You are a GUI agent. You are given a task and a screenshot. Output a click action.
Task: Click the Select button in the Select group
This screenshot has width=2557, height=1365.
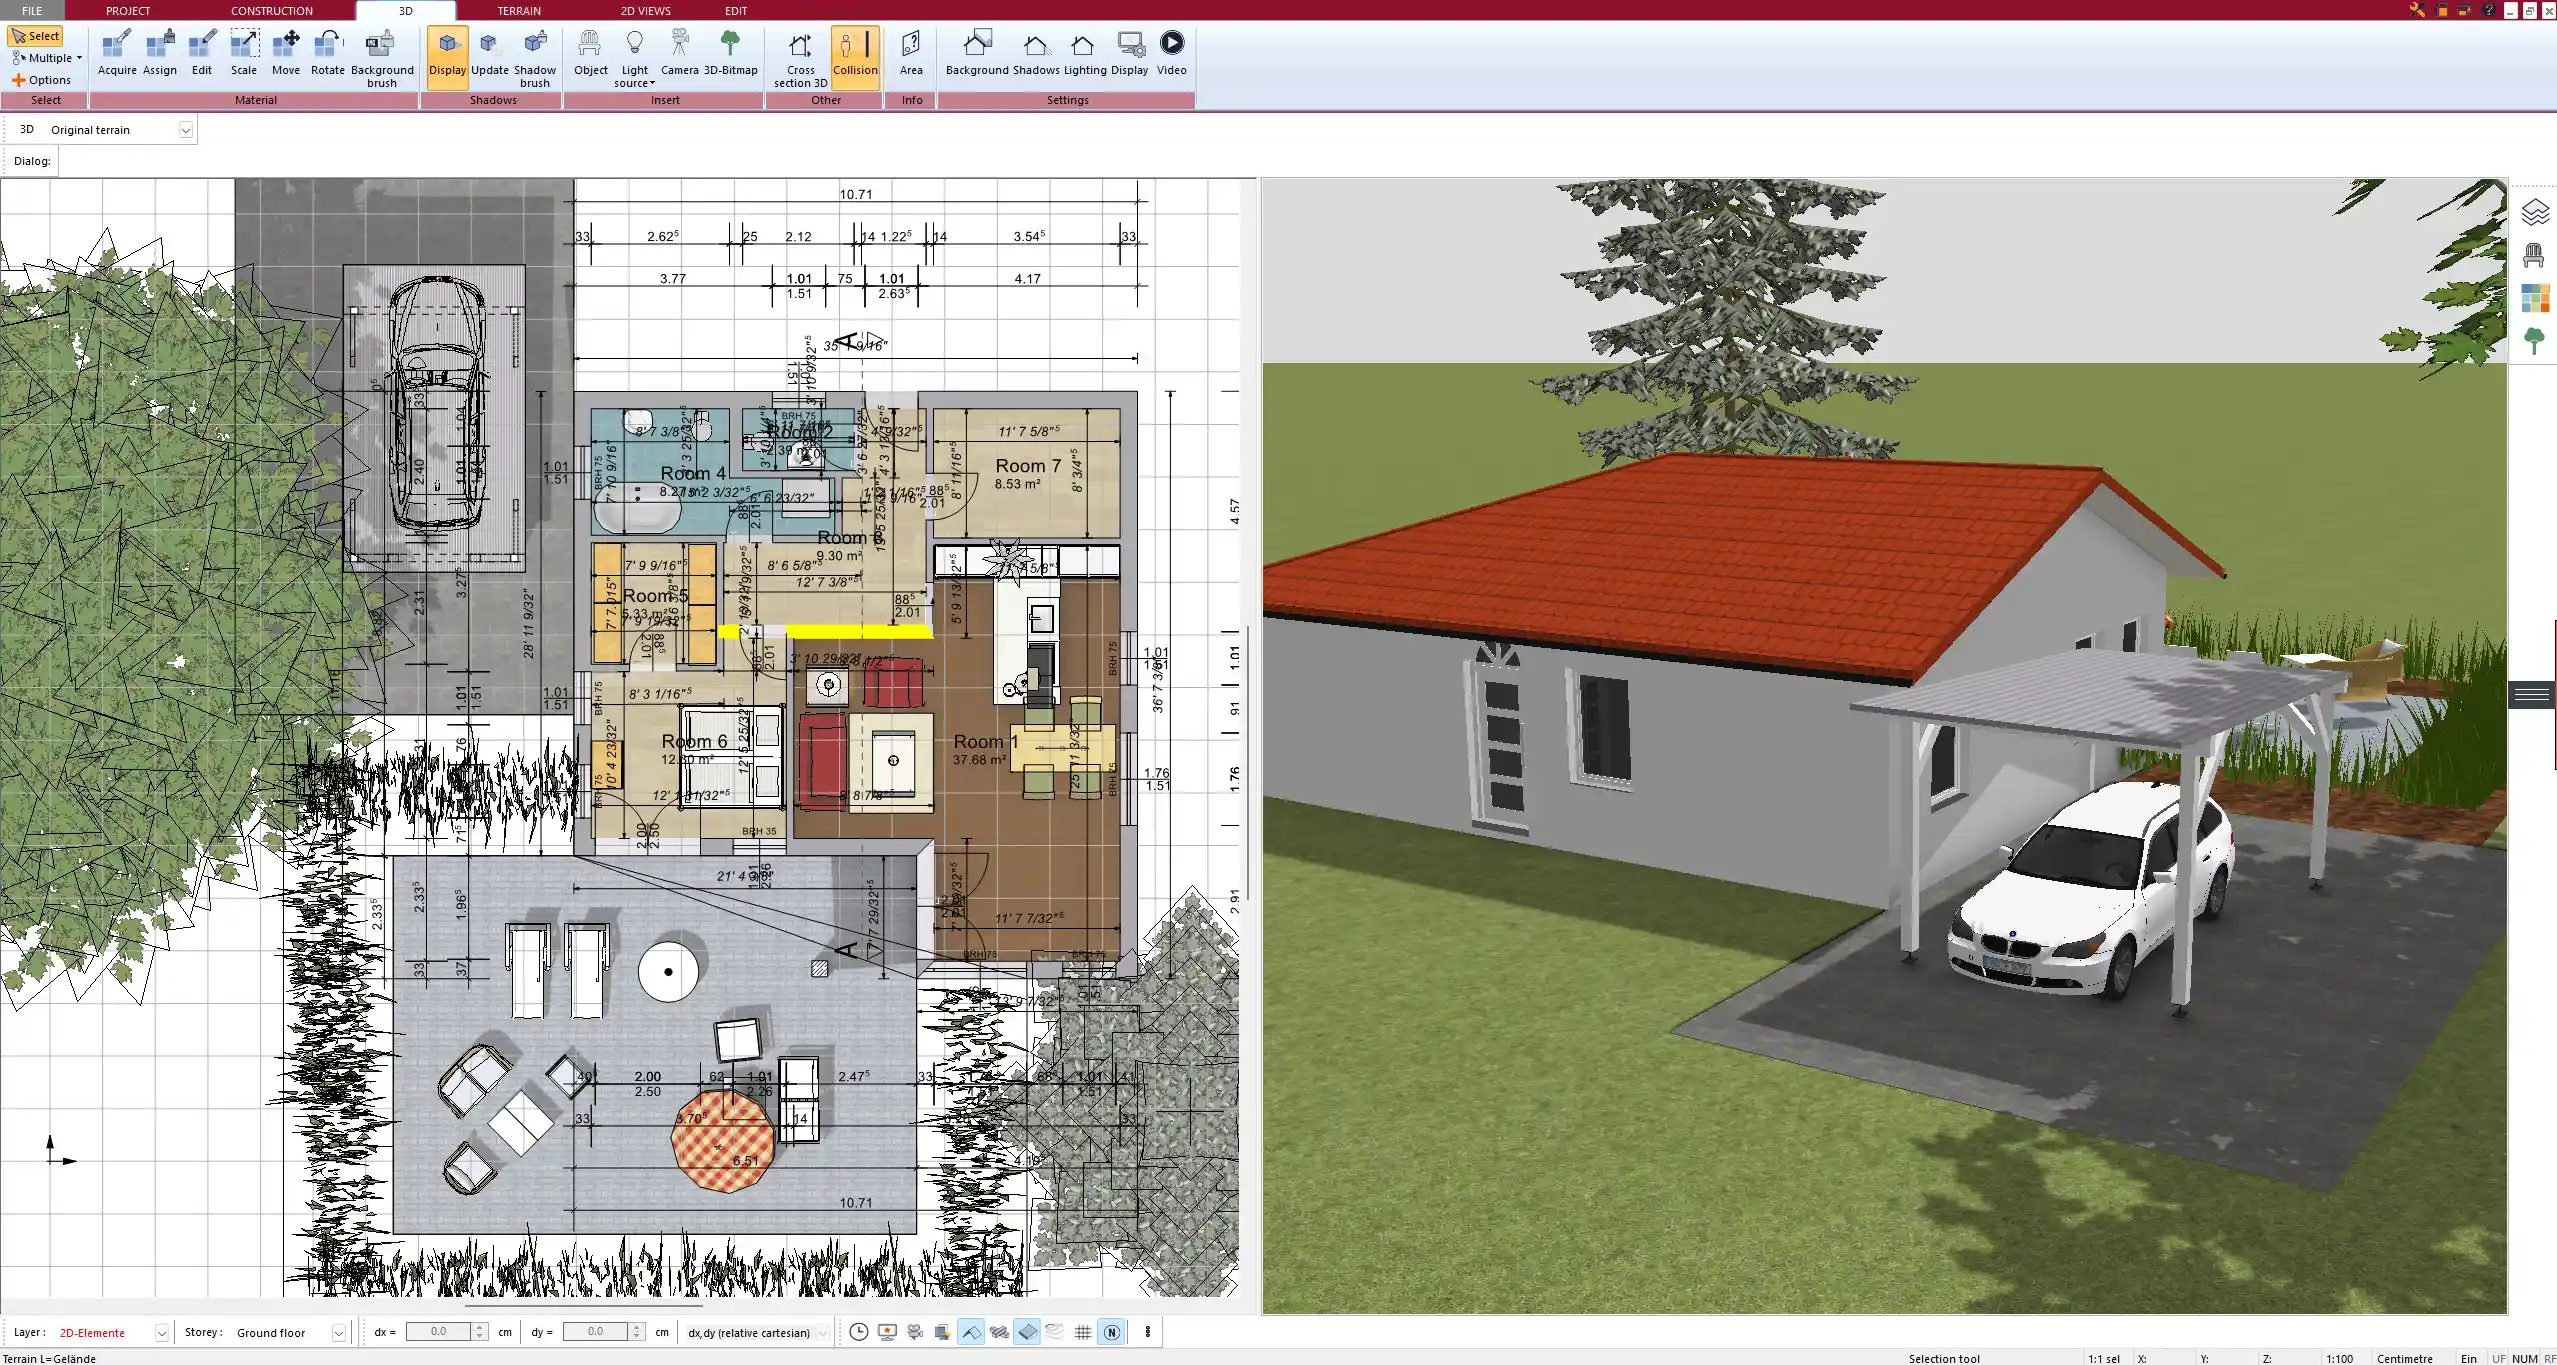pos(36,35)
